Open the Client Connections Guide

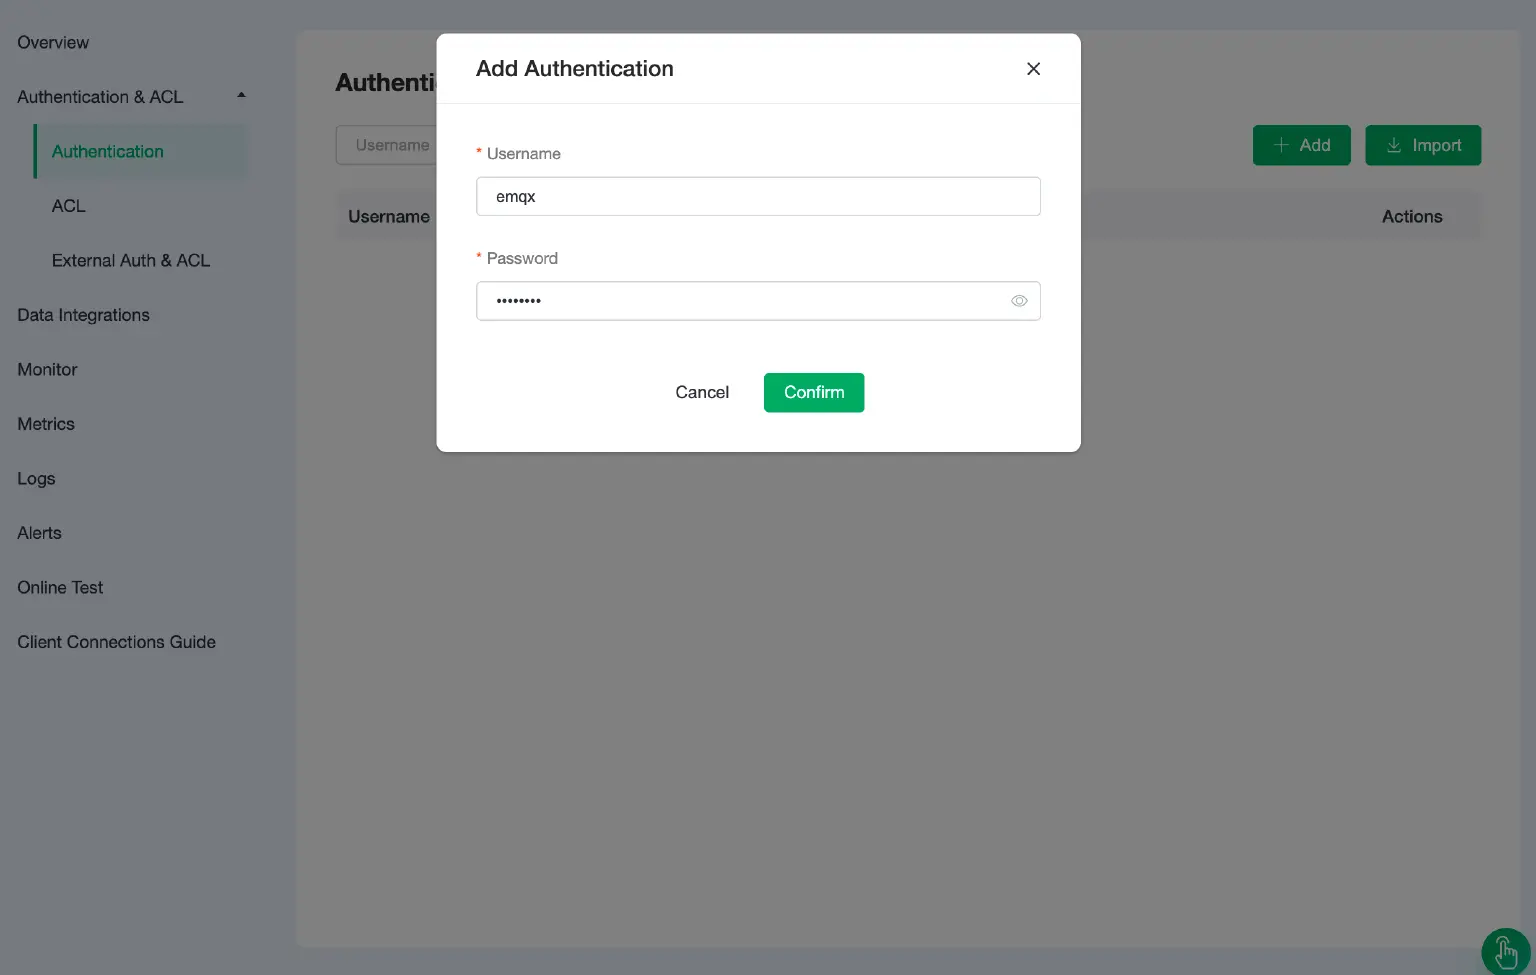(x=116, y=641)
